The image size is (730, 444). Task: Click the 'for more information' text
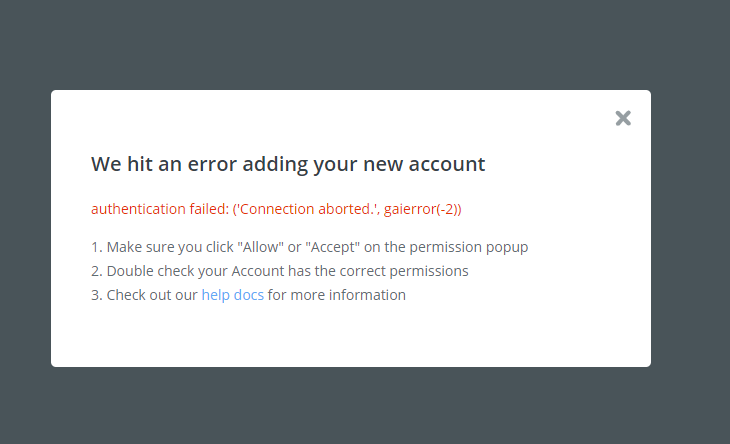tap(337, 295)
